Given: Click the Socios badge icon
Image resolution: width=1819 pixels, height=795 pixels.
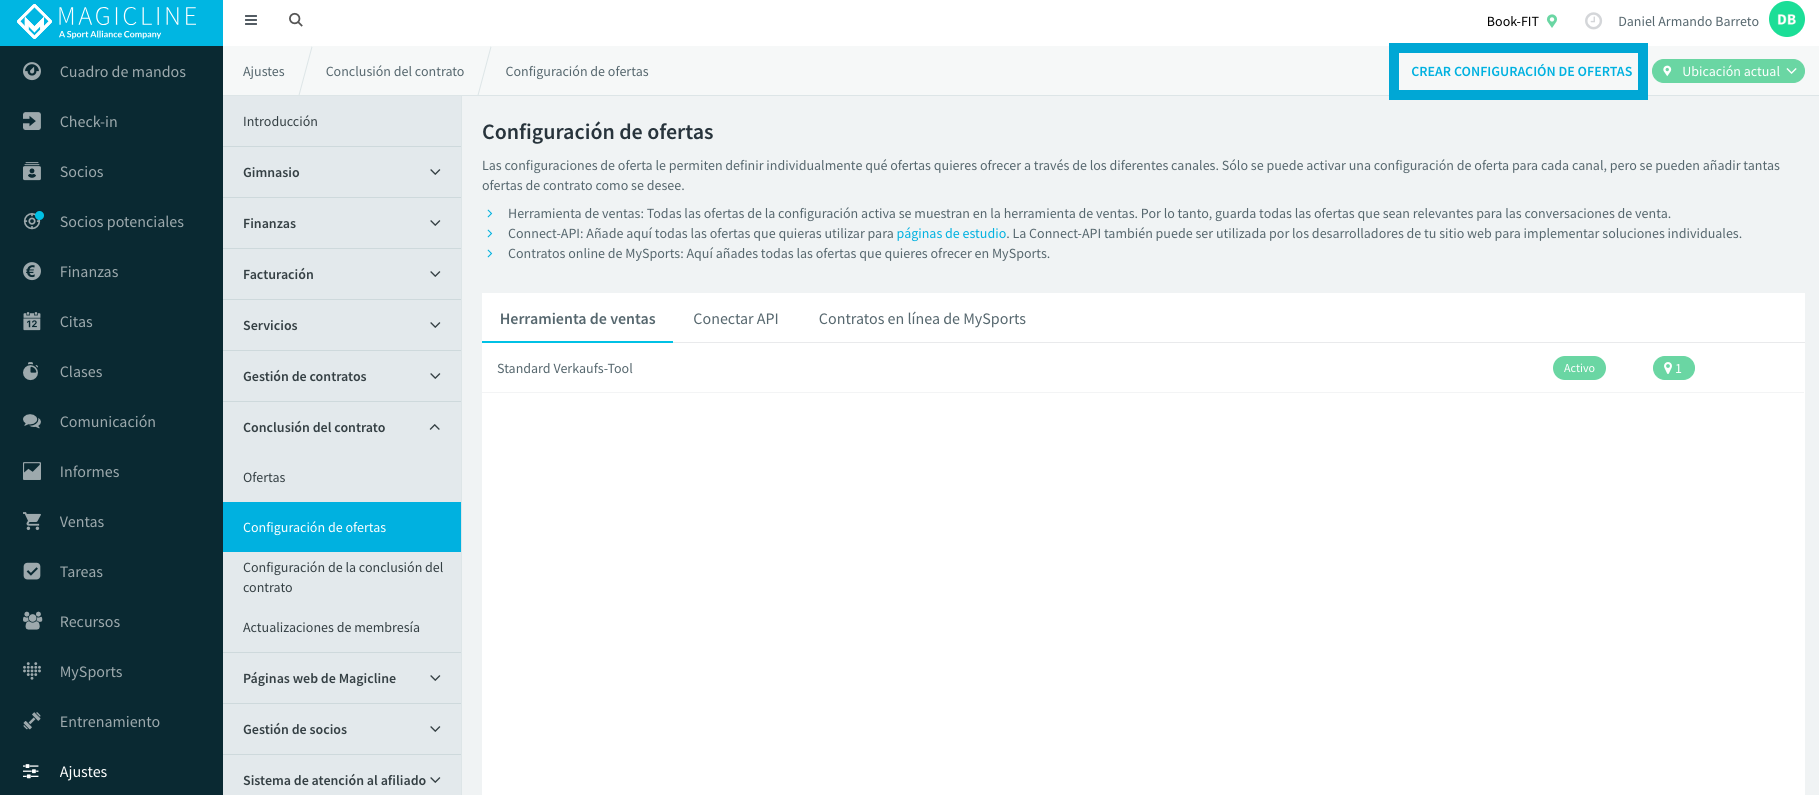Looking at the screenshot, I should click(x=32, y=171).
